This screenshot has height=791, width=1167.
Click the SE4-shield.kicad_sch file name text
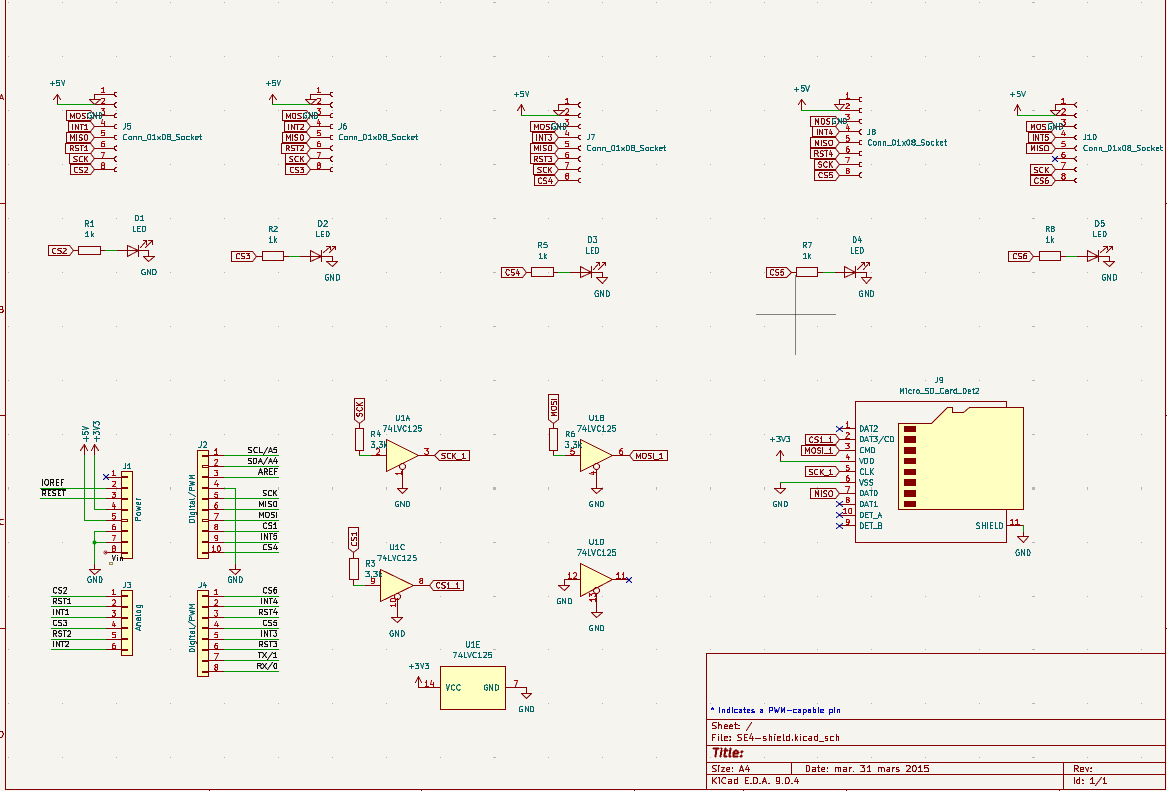coord(779,739)
